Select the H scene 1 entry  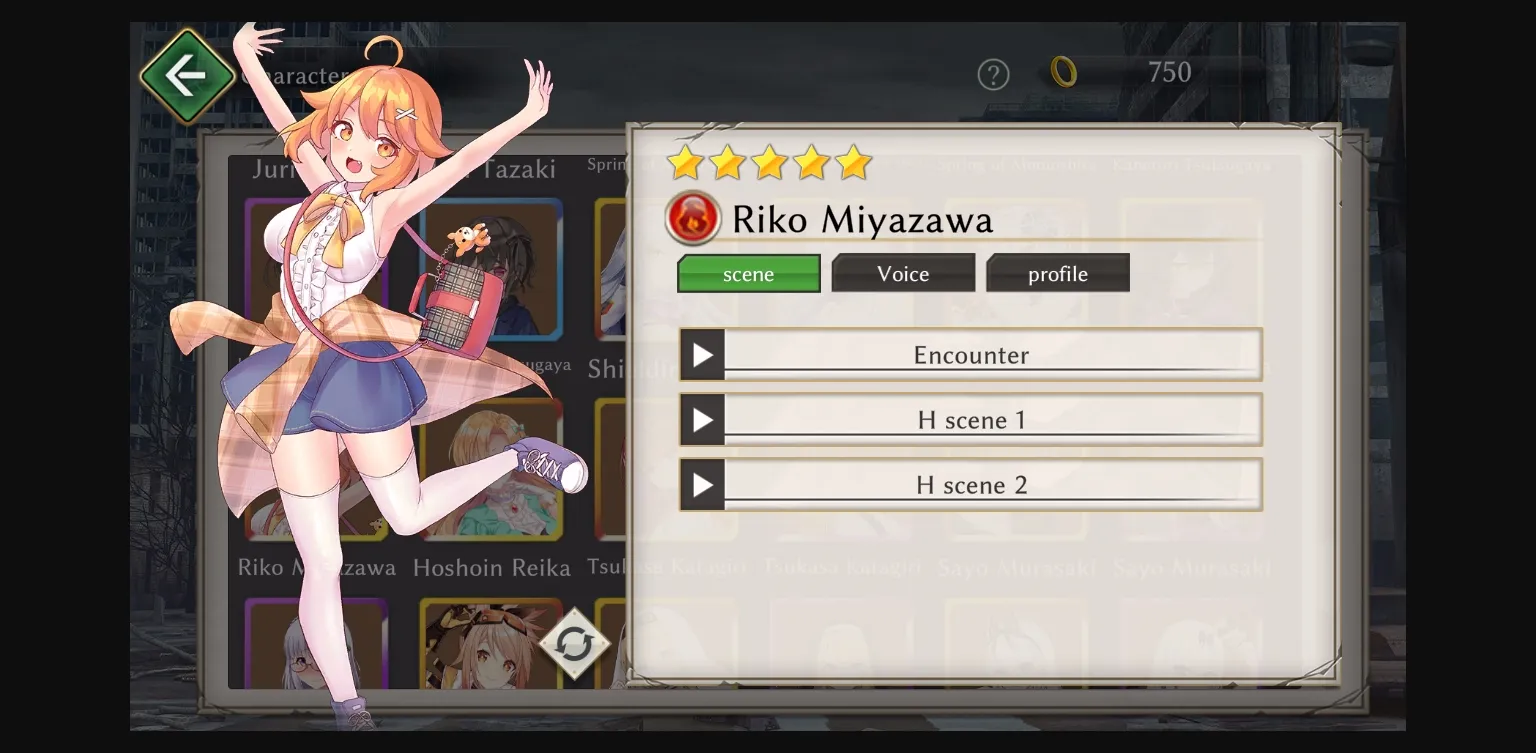point(971,420)
